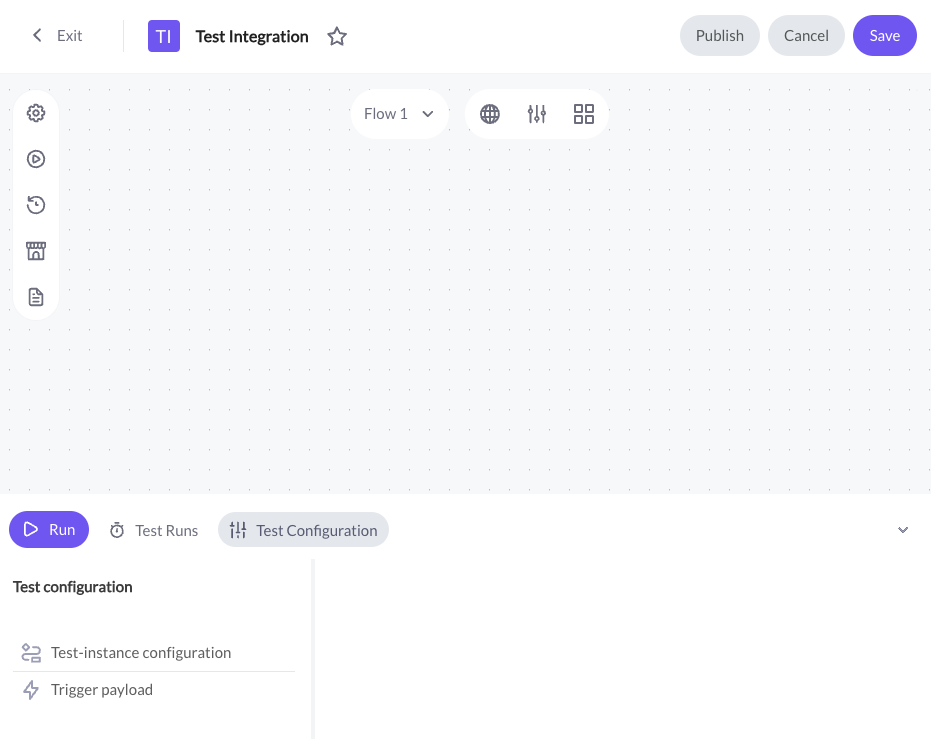Open version history clock icon
The image size is (931, 739).
click(36, 205)
